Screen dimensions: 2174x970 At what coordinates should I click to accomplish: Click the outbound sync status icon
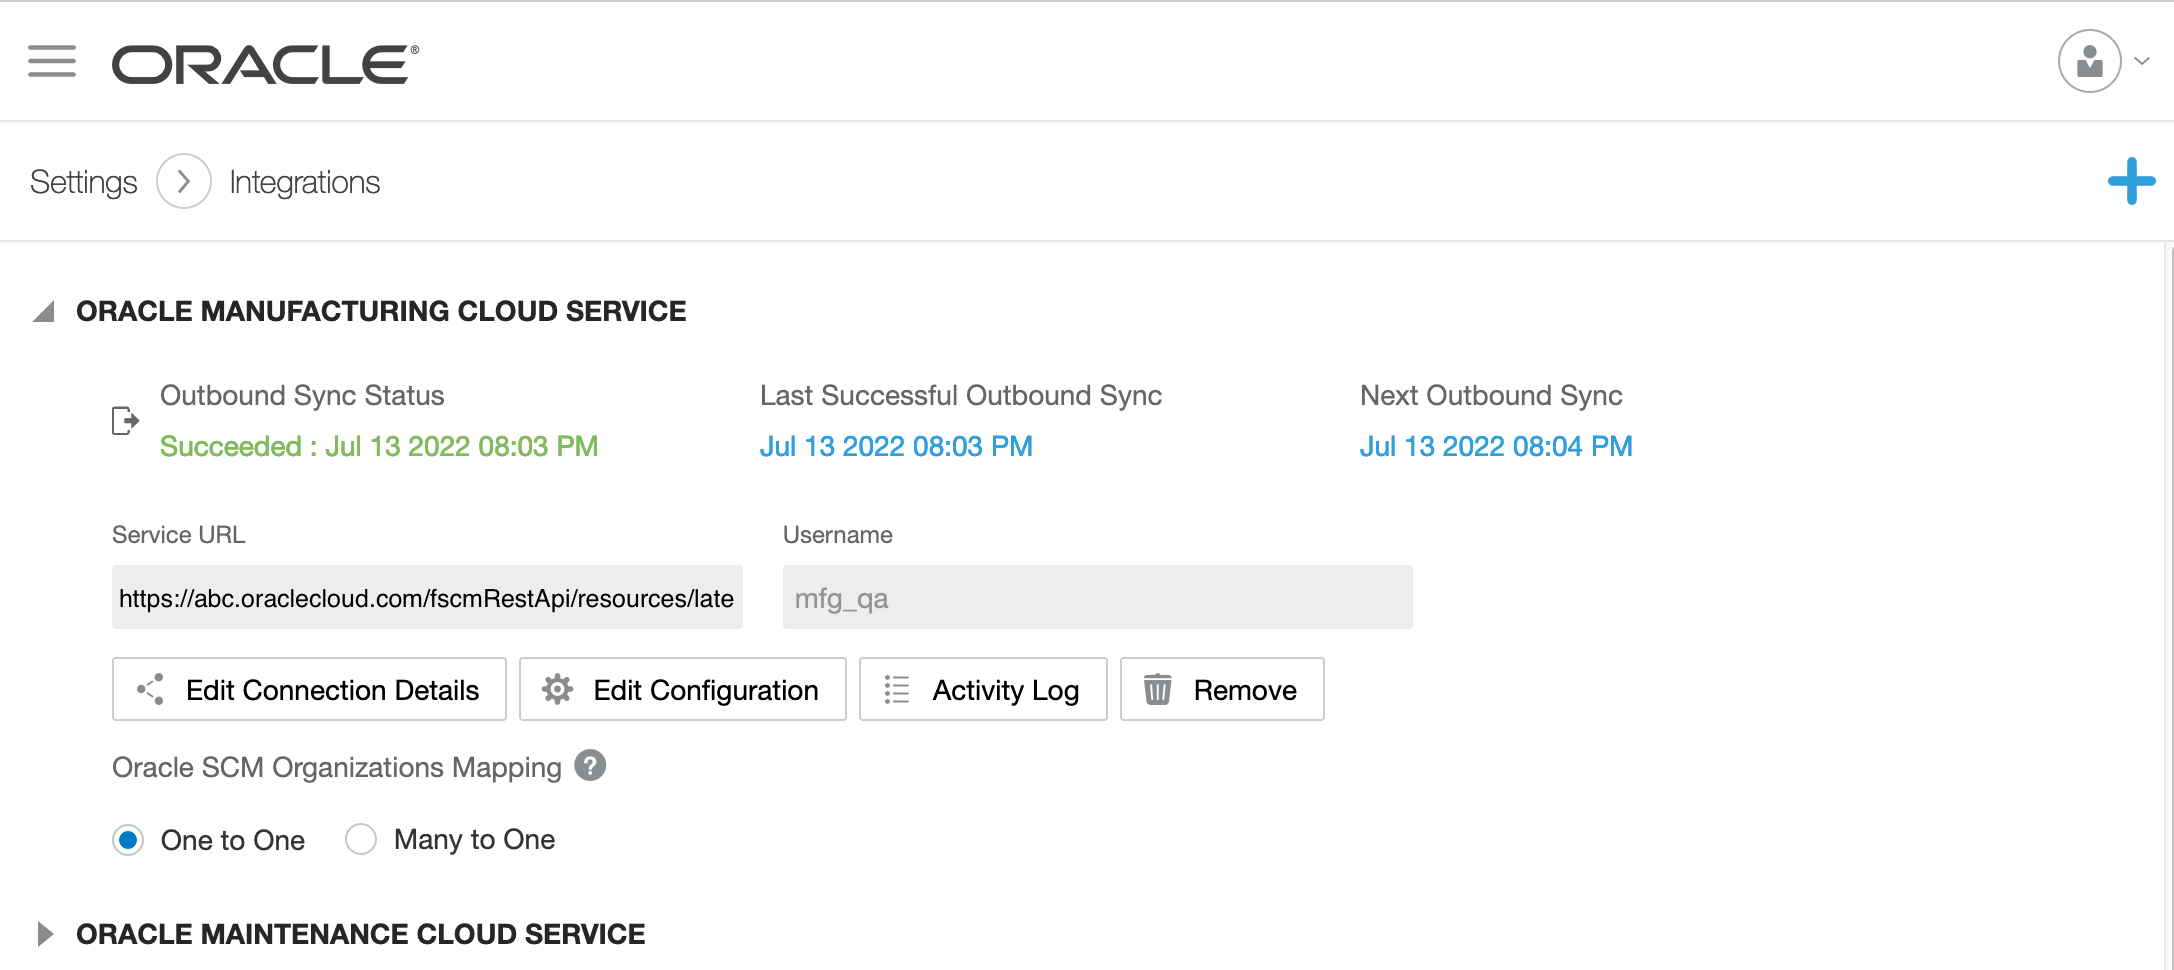pyautogui.click(x=125, y=421)
